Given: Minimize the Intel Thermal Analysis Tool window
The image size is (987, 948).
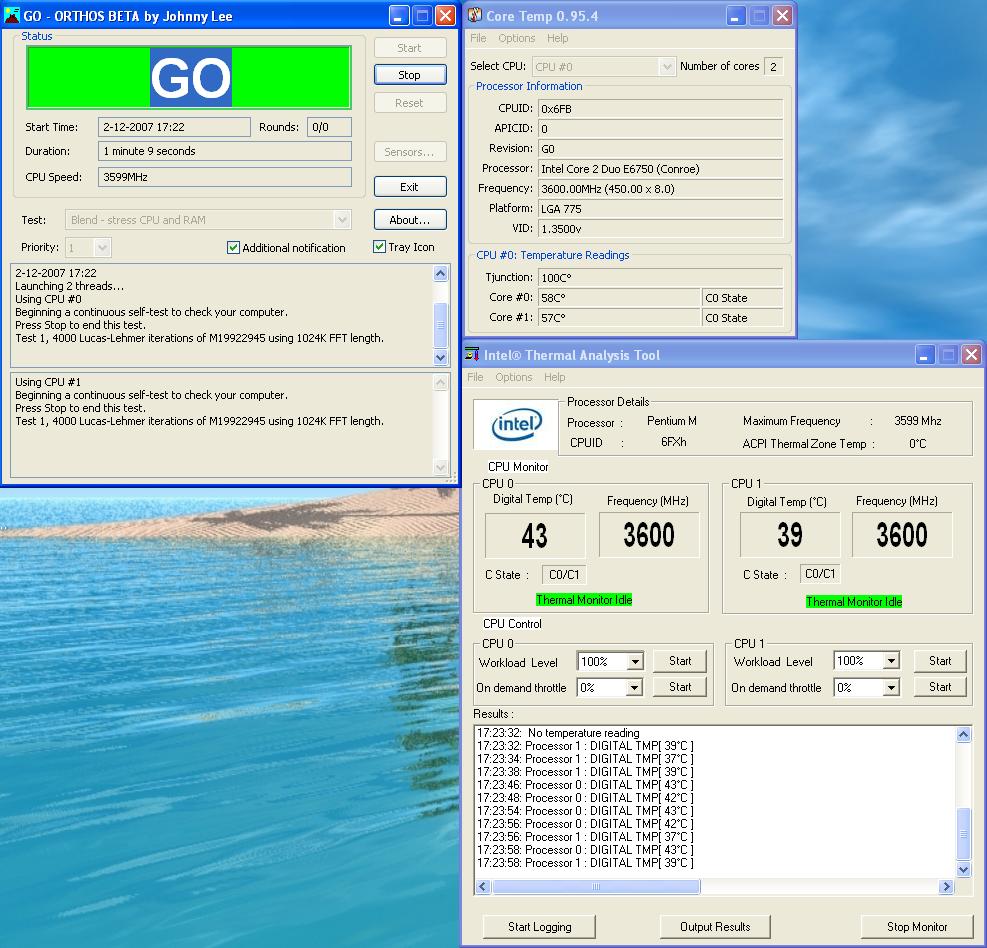Looking at the screenshot, I should point(924,355).
